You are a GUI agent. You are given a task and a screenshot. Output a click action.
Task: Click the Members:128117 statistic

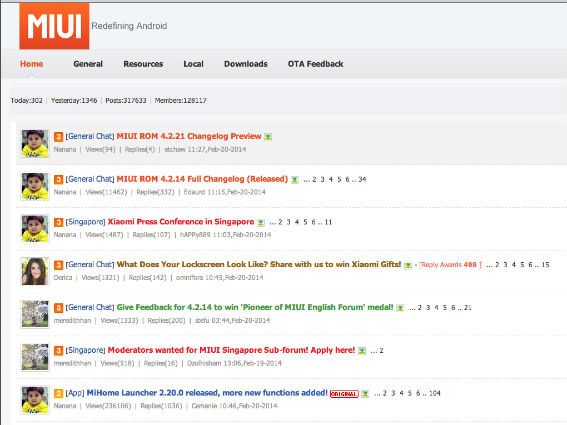(x=180, y=101)
